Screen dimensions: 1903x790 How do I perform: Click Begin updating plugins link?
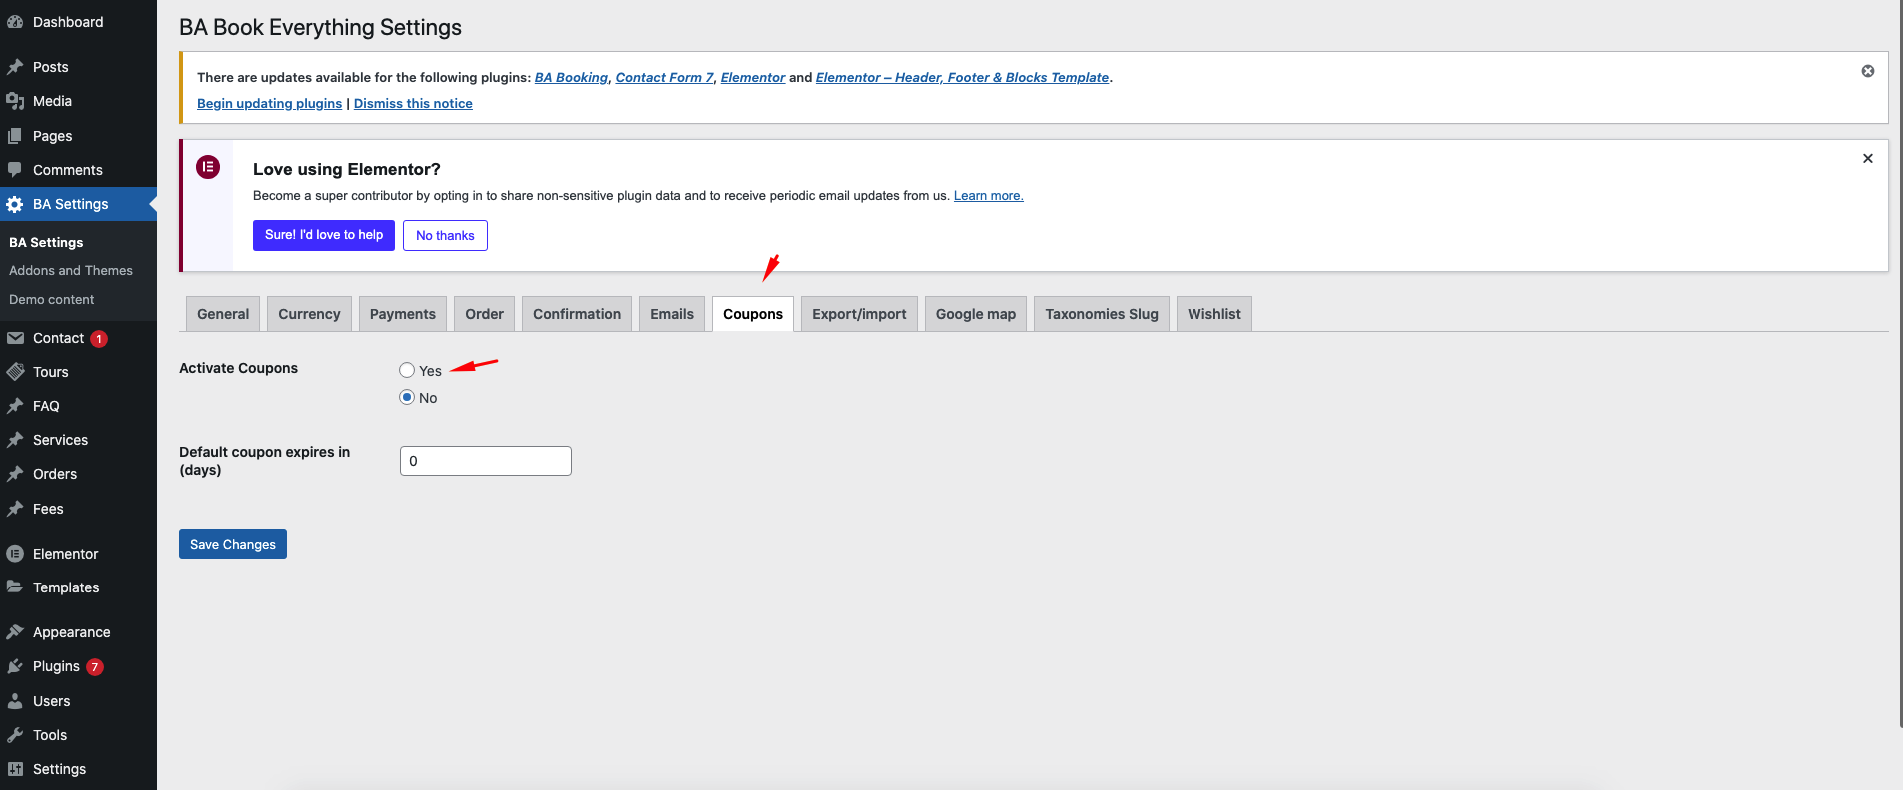point(269,103)
